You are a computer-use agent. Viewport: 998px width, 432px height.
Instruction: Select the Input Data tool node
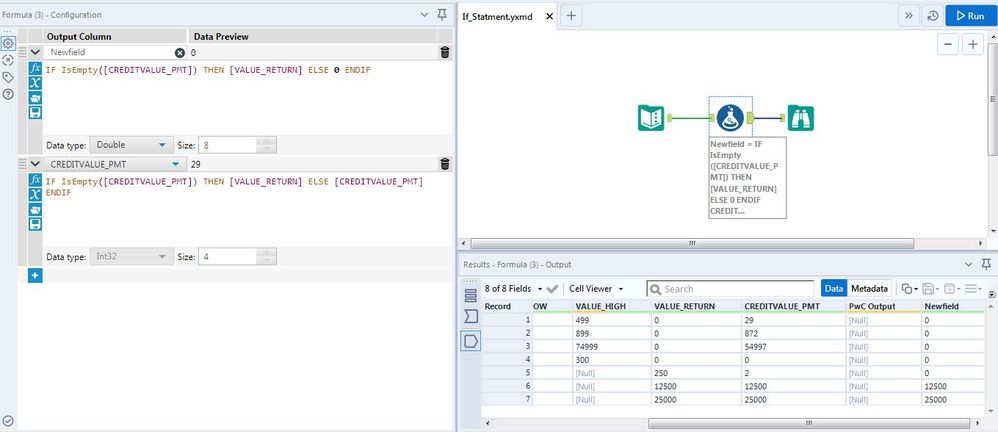651,118
